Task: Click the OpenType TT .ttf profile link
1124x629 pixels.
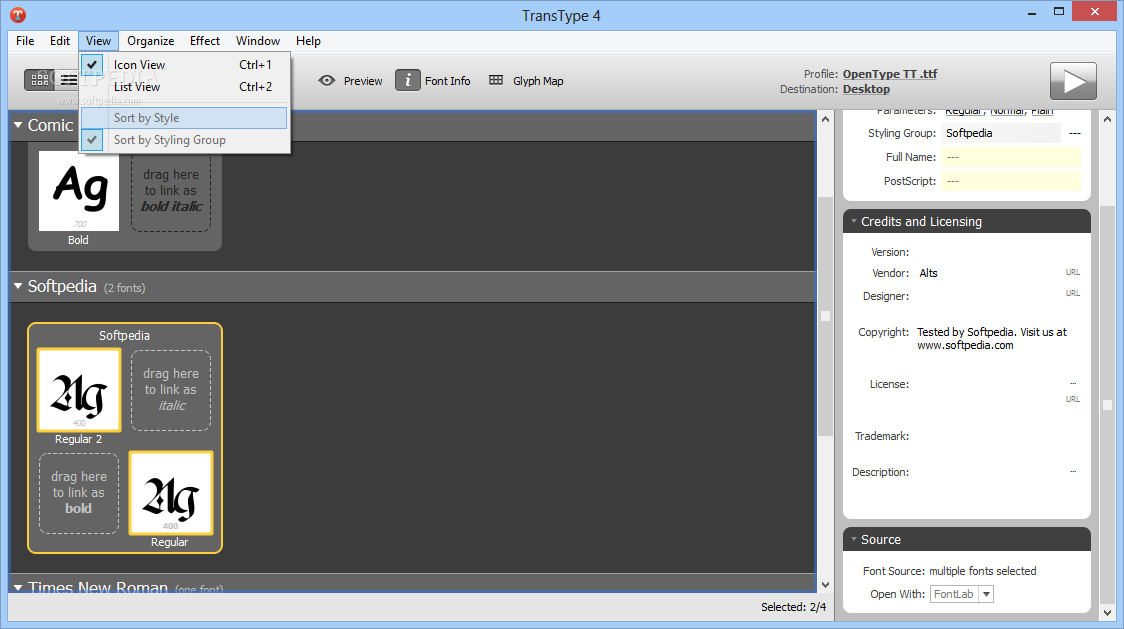Action: 890,74
